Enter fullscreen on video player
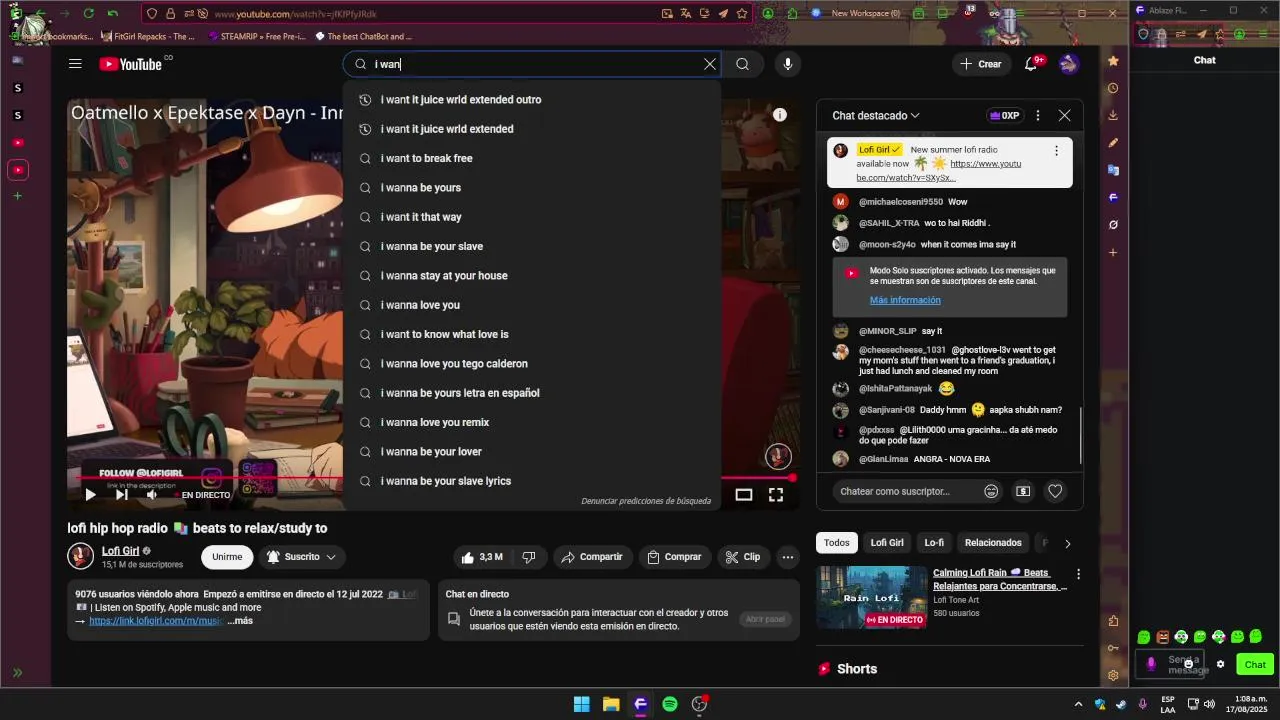This screenshot has height=720, width=1280. point(776,494)
